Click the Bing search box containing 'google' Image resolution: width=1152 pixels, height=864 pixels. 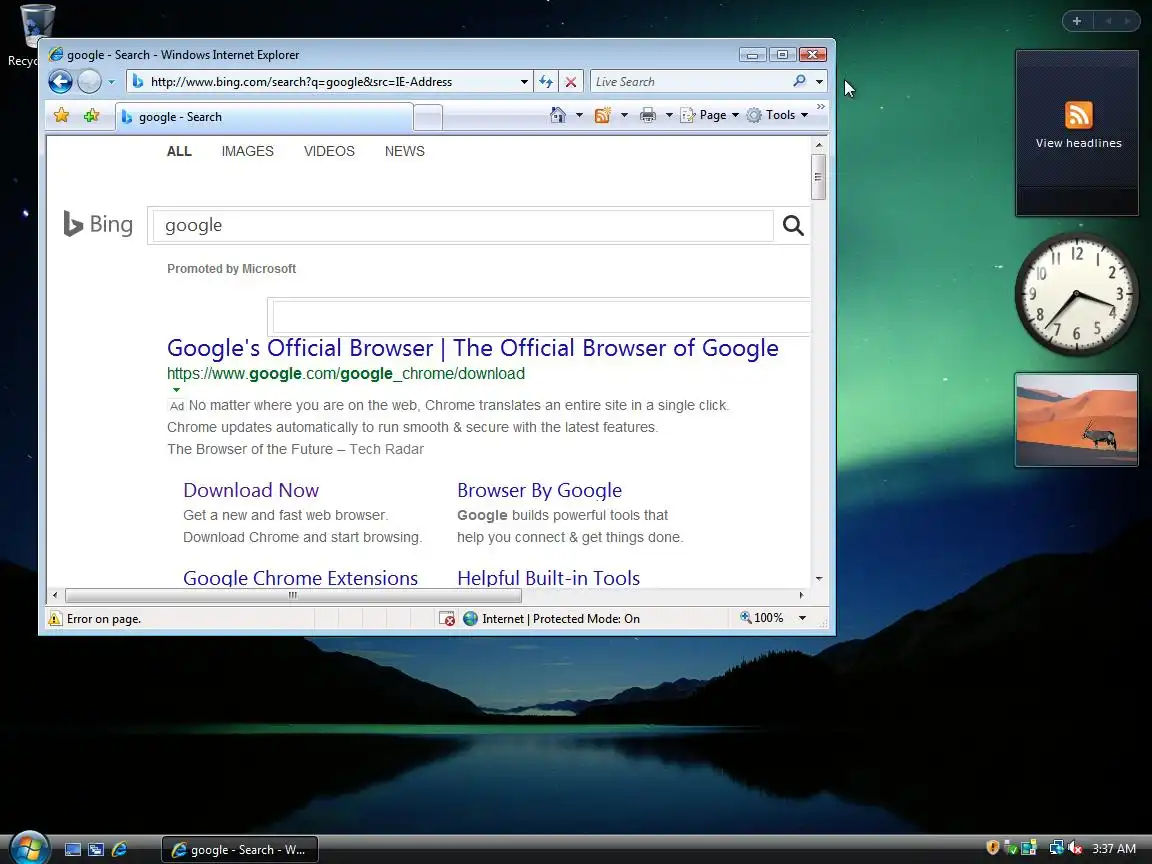point(461,226)
